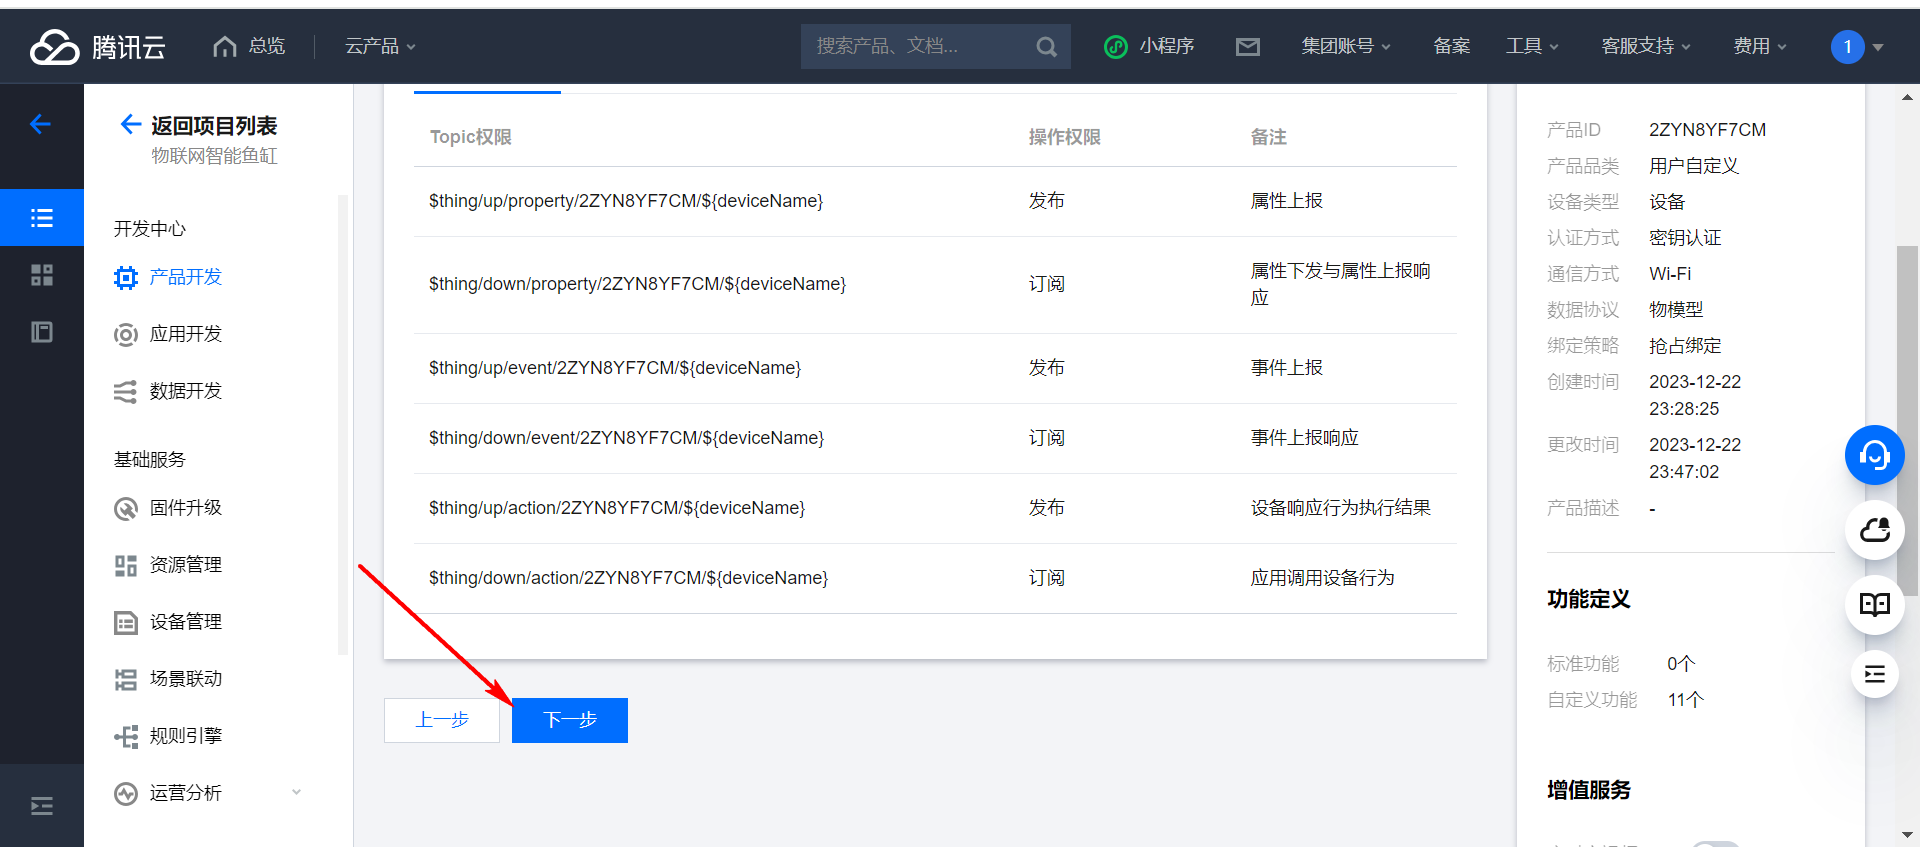This screenshot has width=1920, height=847.
Task: Click the blue back arrow in sidebar
Action: (41, 124)
